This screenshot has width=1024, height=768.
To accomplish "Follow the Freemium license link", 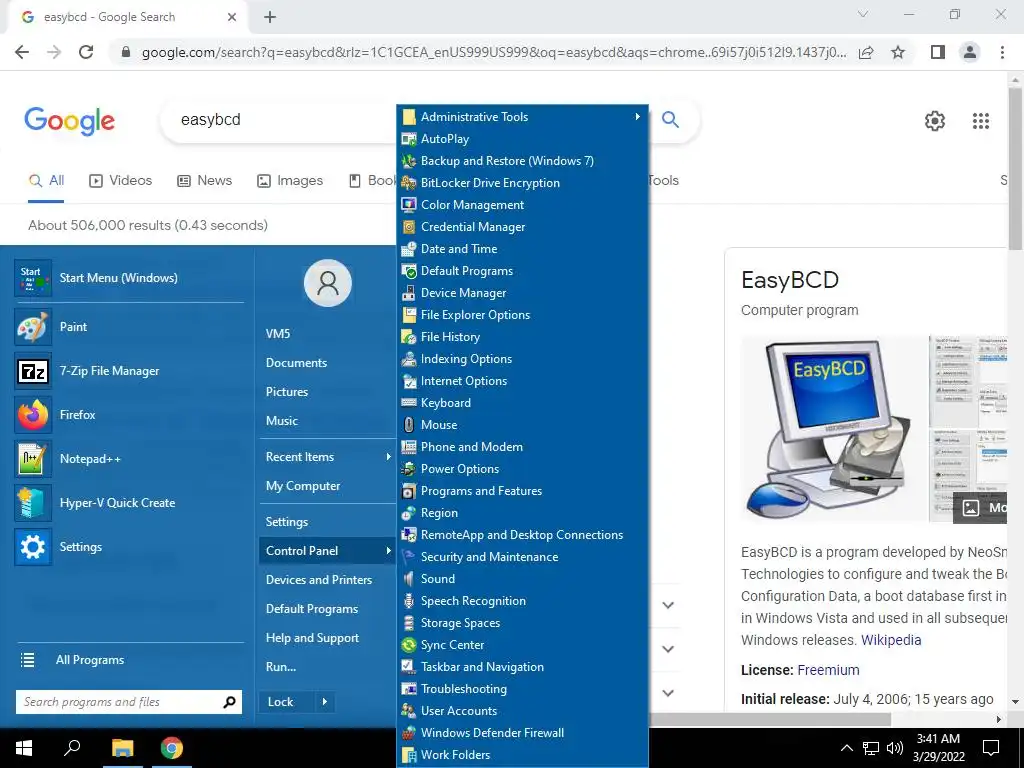I will click(828, 671).
